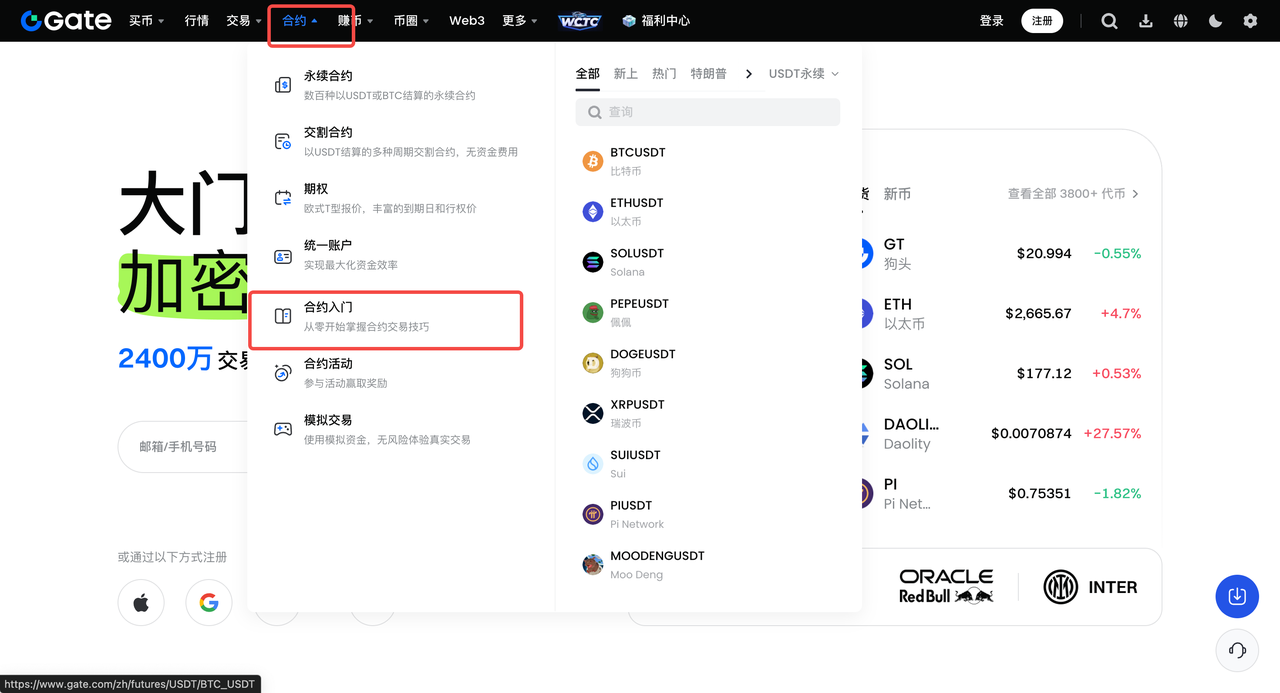Switch to the 热门 tab
1280x693 pixels.
click(664, 73)
